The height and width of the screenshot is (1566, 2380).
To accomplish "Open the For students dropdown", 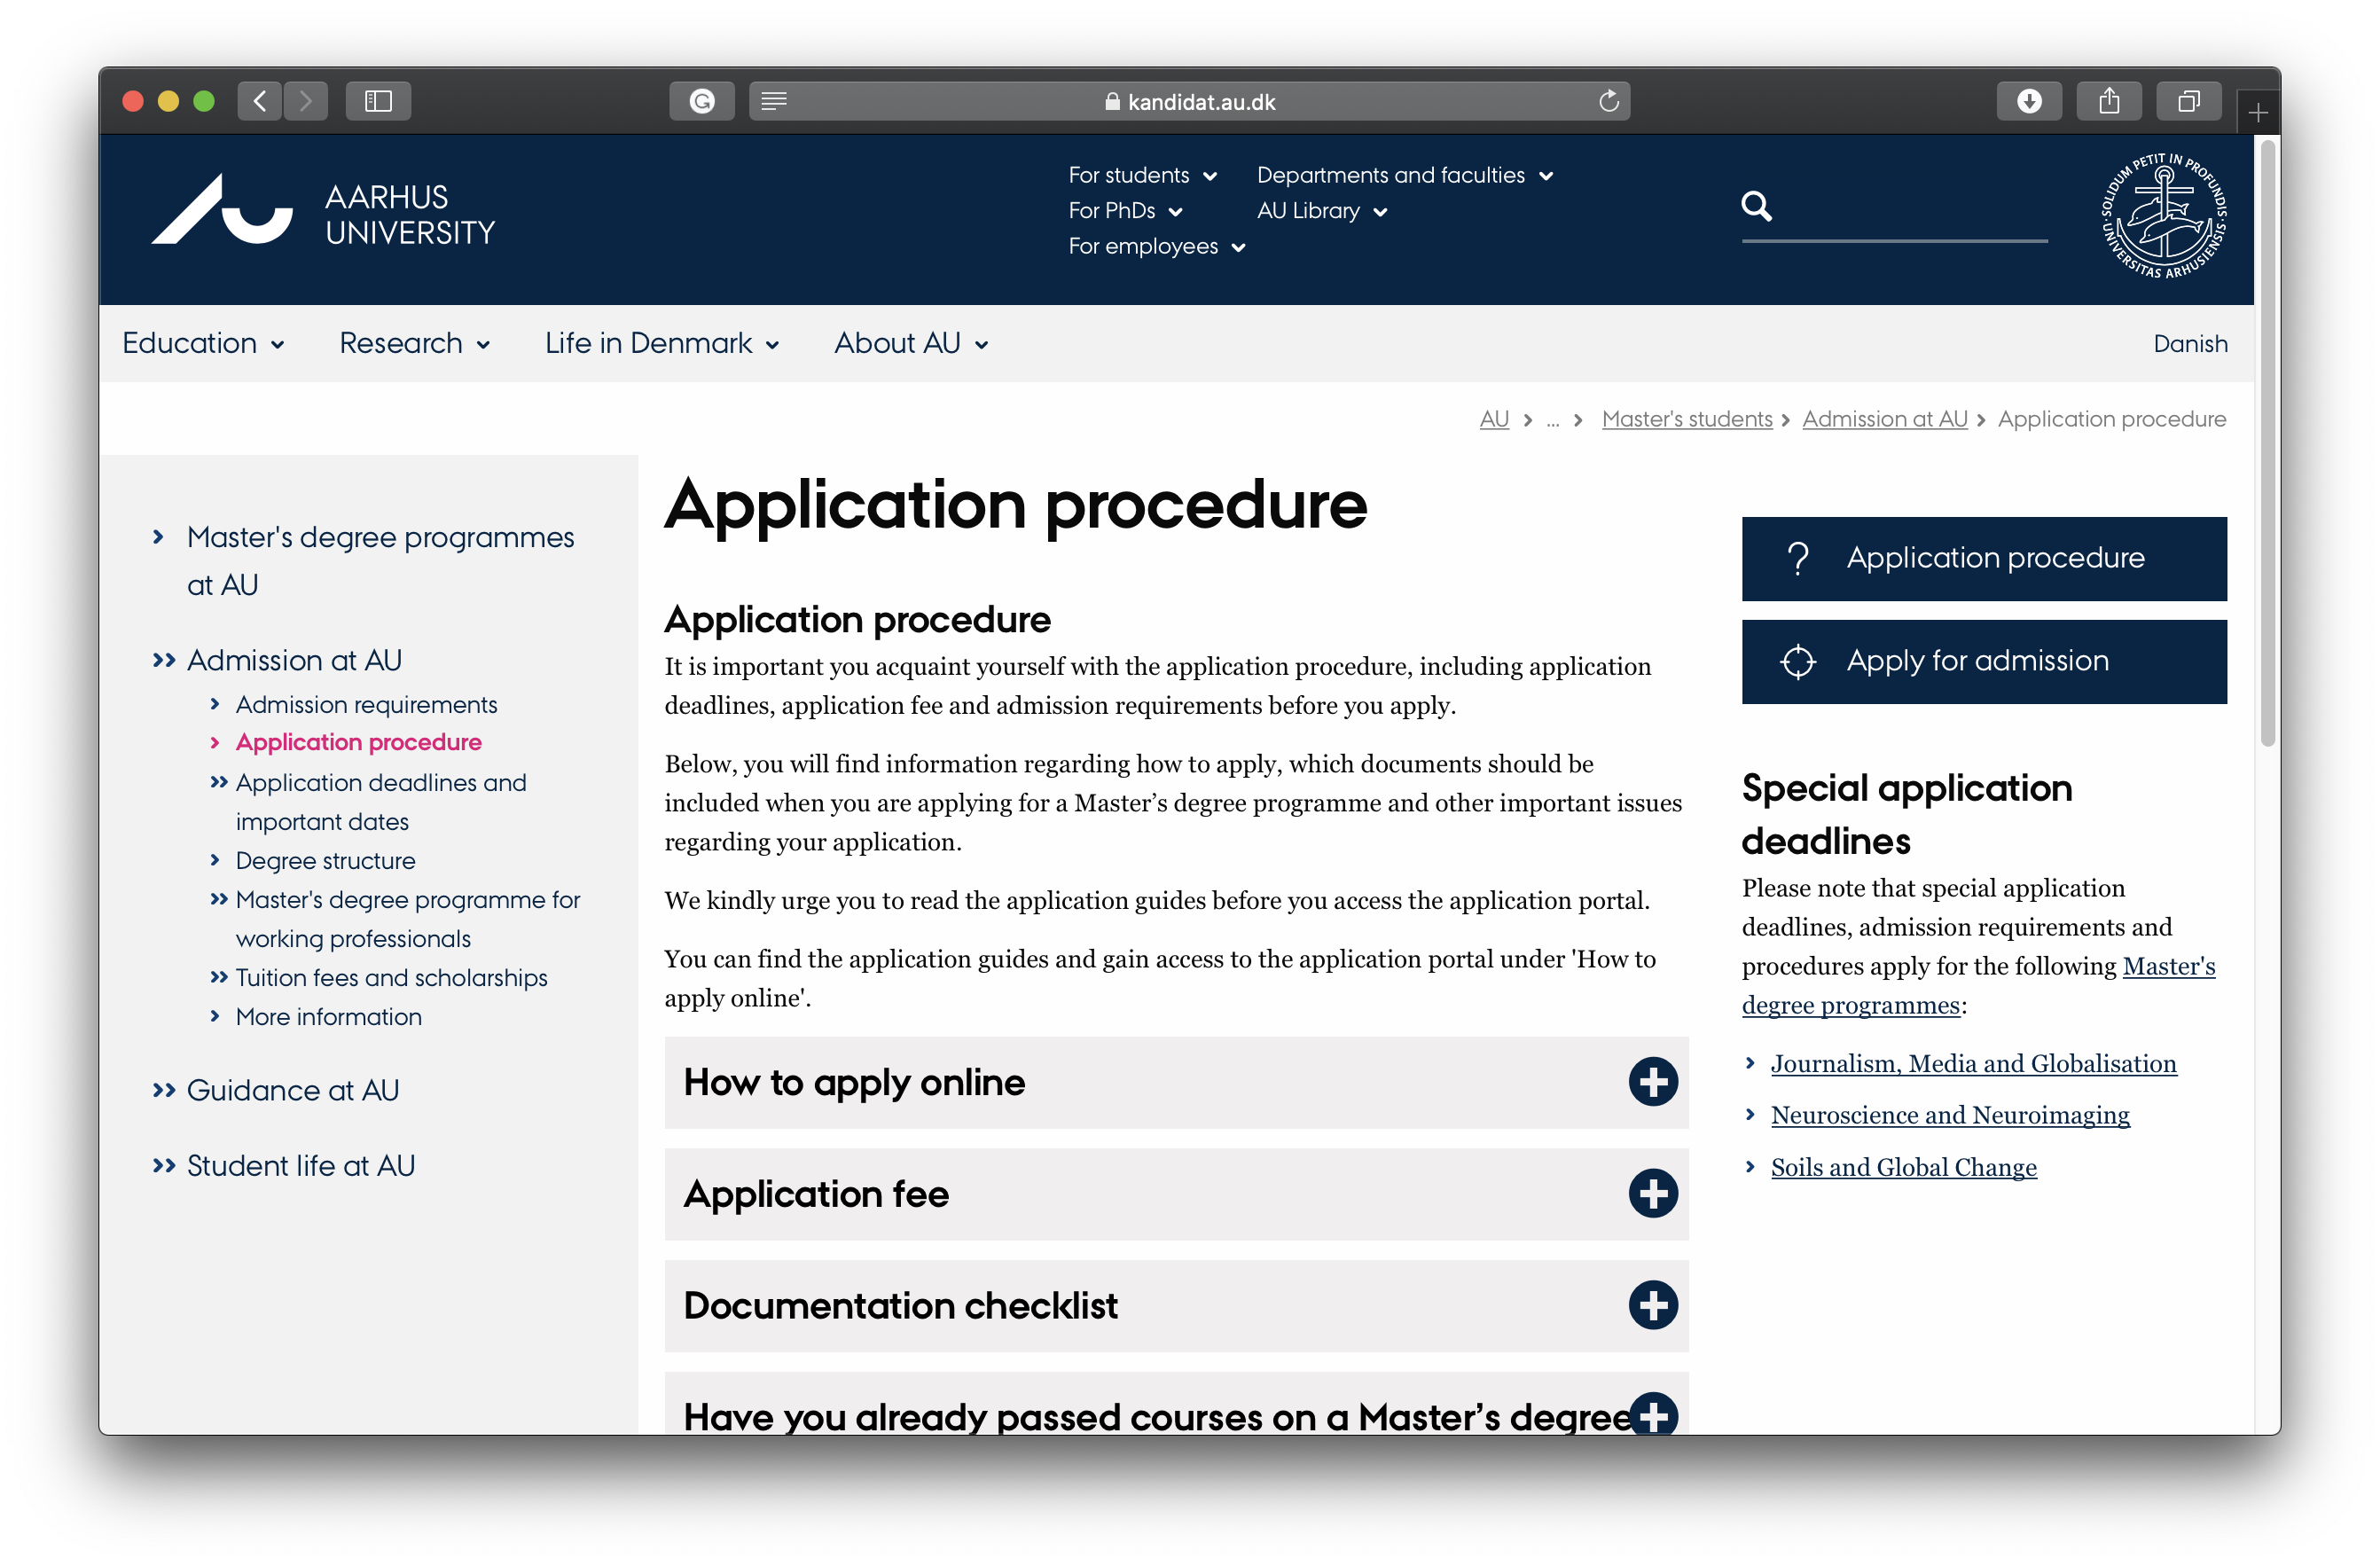I will coord(1142,175).
